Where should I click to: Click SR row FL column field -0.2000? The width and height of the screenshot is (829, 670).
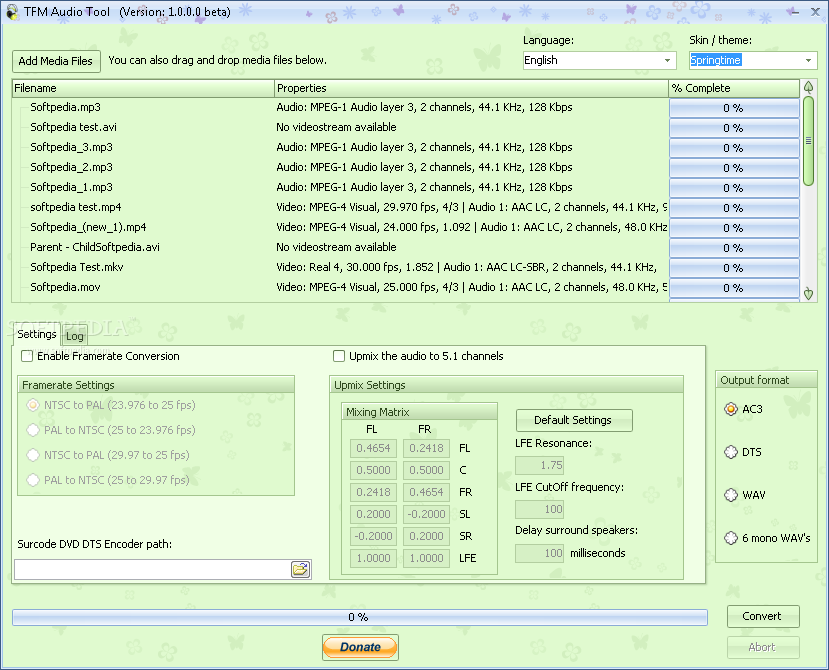pos(373,536)
